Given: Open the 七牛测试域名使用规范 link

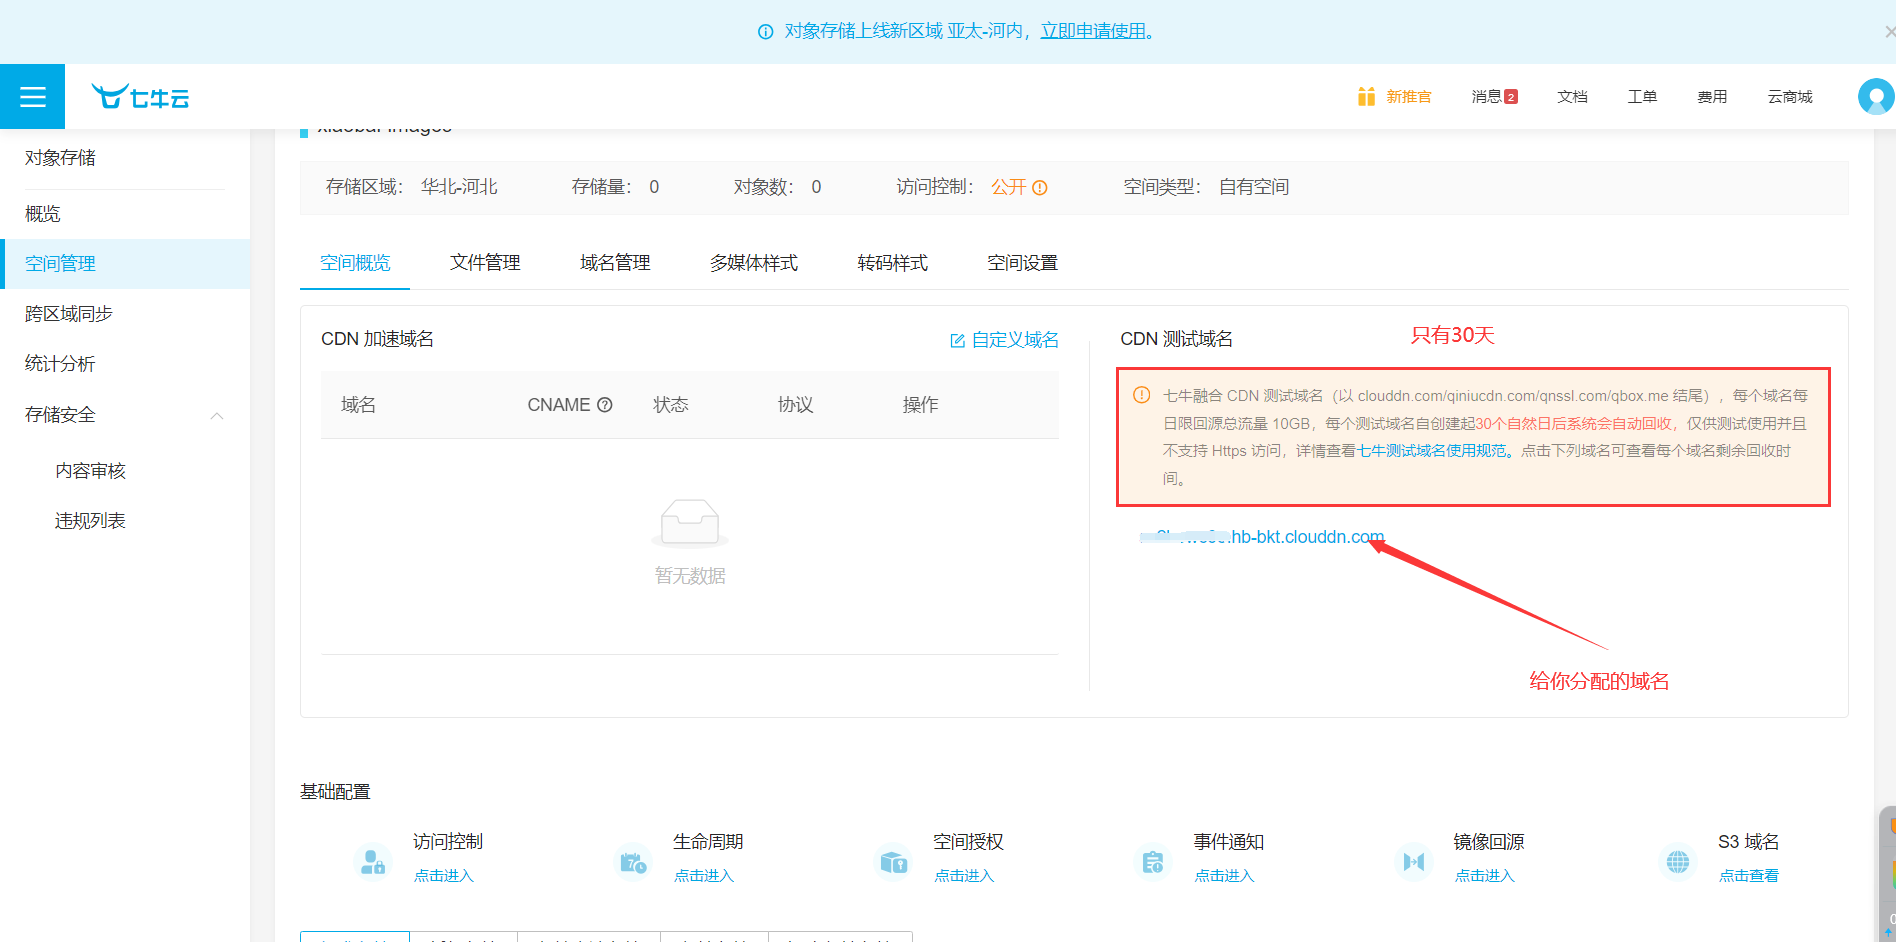Looking at the screenshot, I should point(1431,451).
